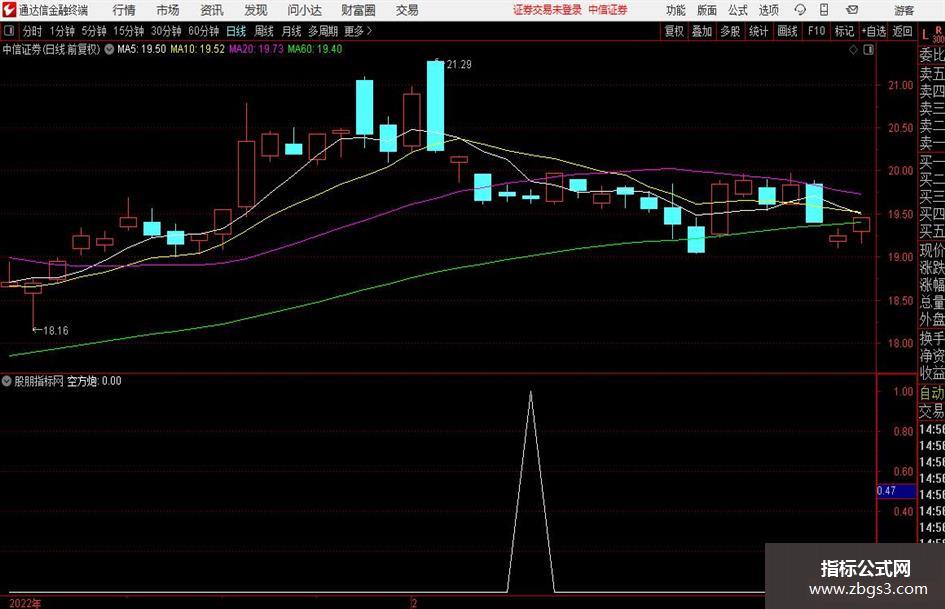Click the MA60: 19.40 indicator value
945x609 pixels.
(315, 49)
